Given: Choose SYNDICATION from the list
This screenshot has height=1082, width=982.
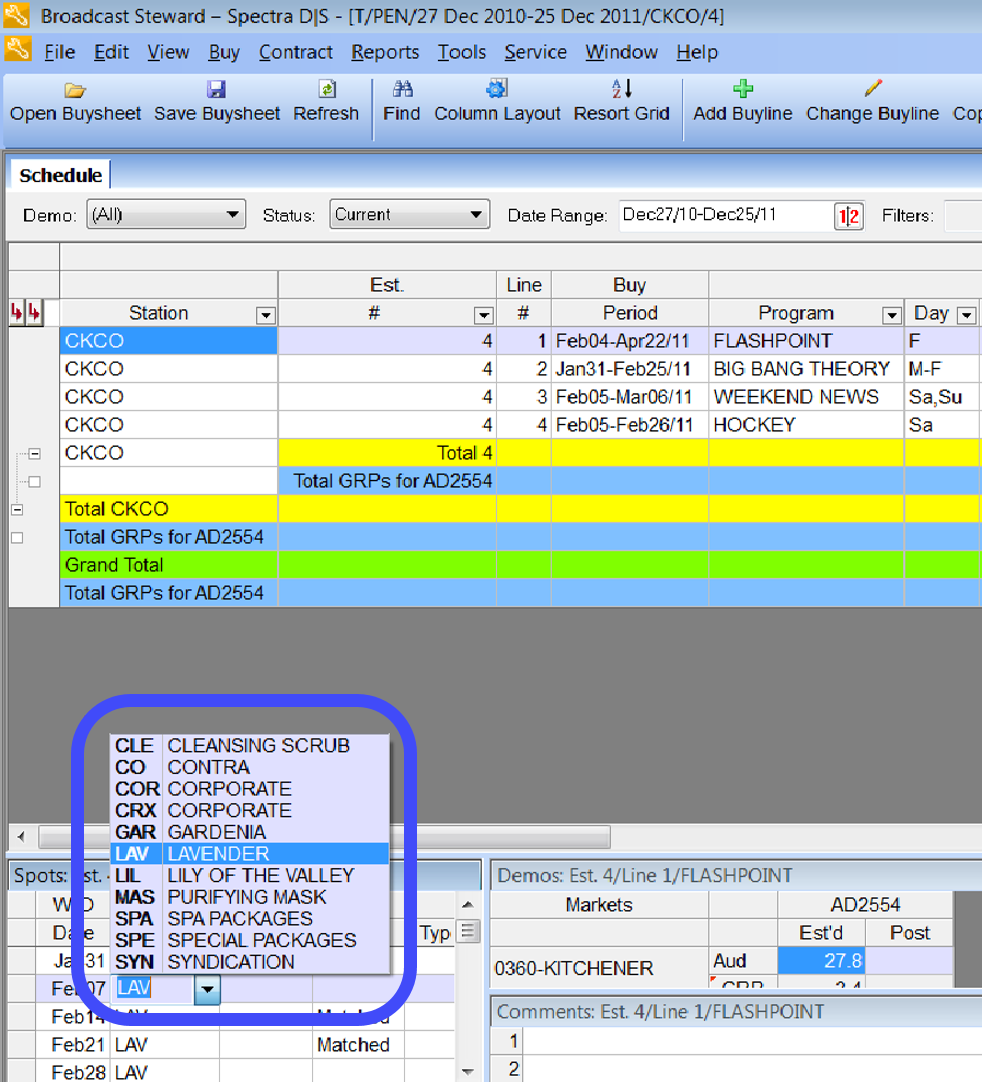Looking at the screenshot, I should click(250, 961).
